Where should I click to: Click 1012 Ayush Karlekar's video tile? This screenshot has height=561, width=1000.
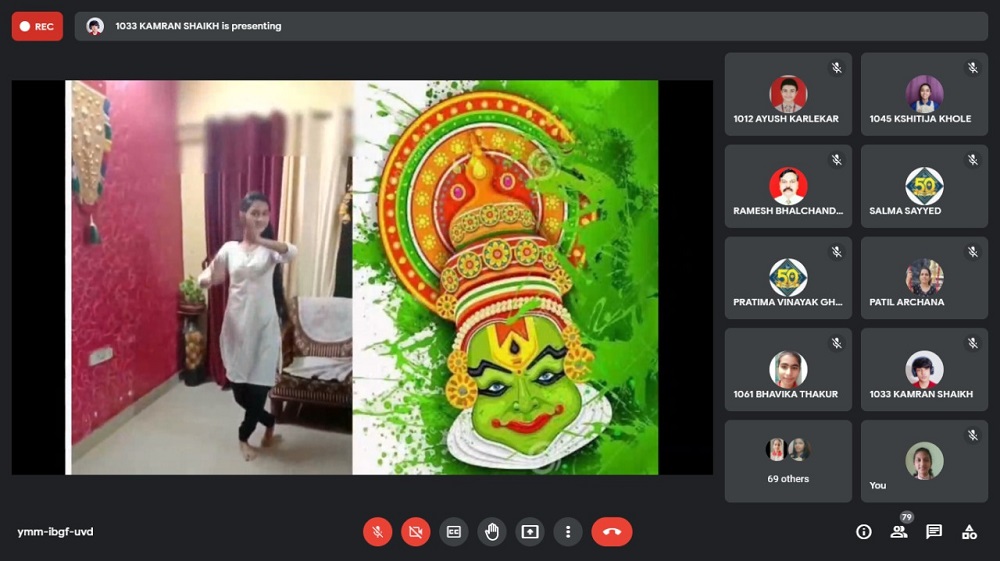(788, 94)
